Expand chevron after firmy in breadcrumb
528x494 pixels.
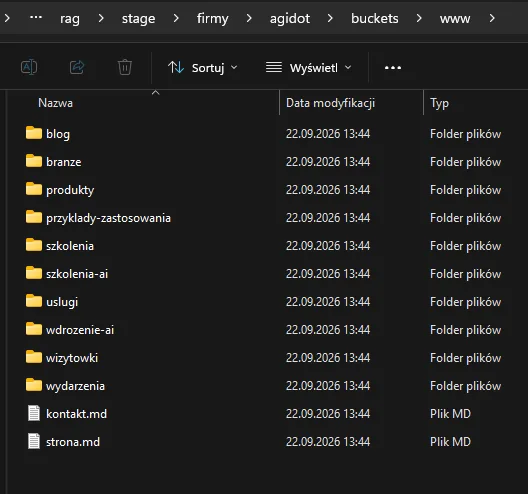tap(249, 18)
